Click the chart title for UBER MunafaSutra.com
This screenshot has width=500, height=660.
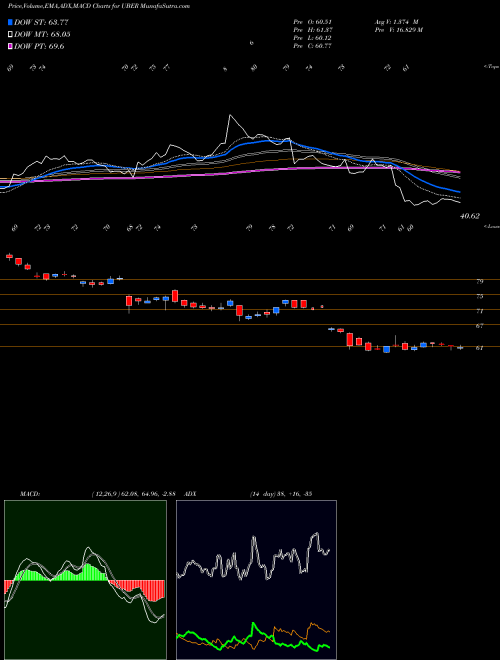[98, 6]
